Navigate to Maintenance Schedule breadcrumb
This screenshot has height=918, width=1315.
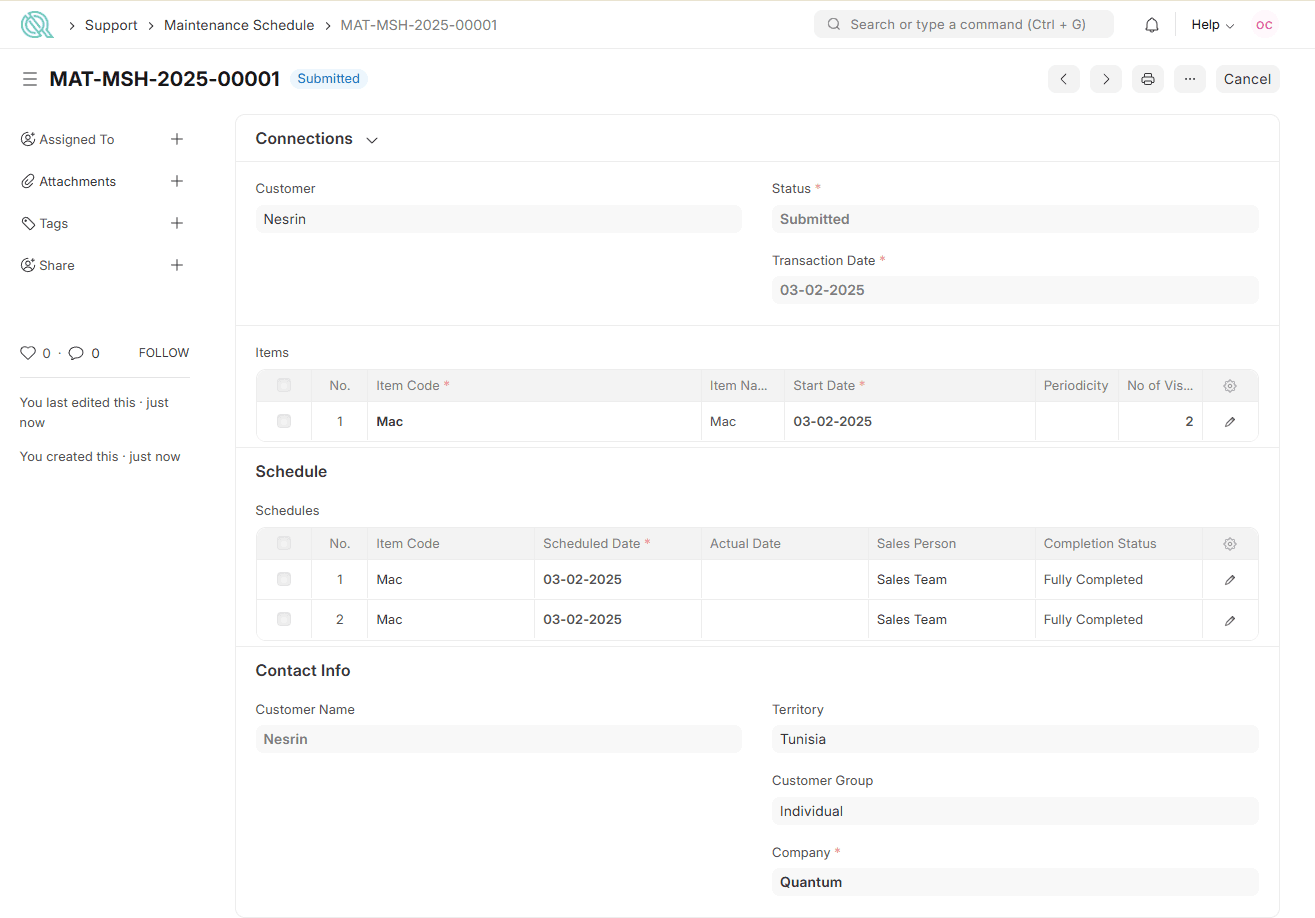tap(239, 25)
